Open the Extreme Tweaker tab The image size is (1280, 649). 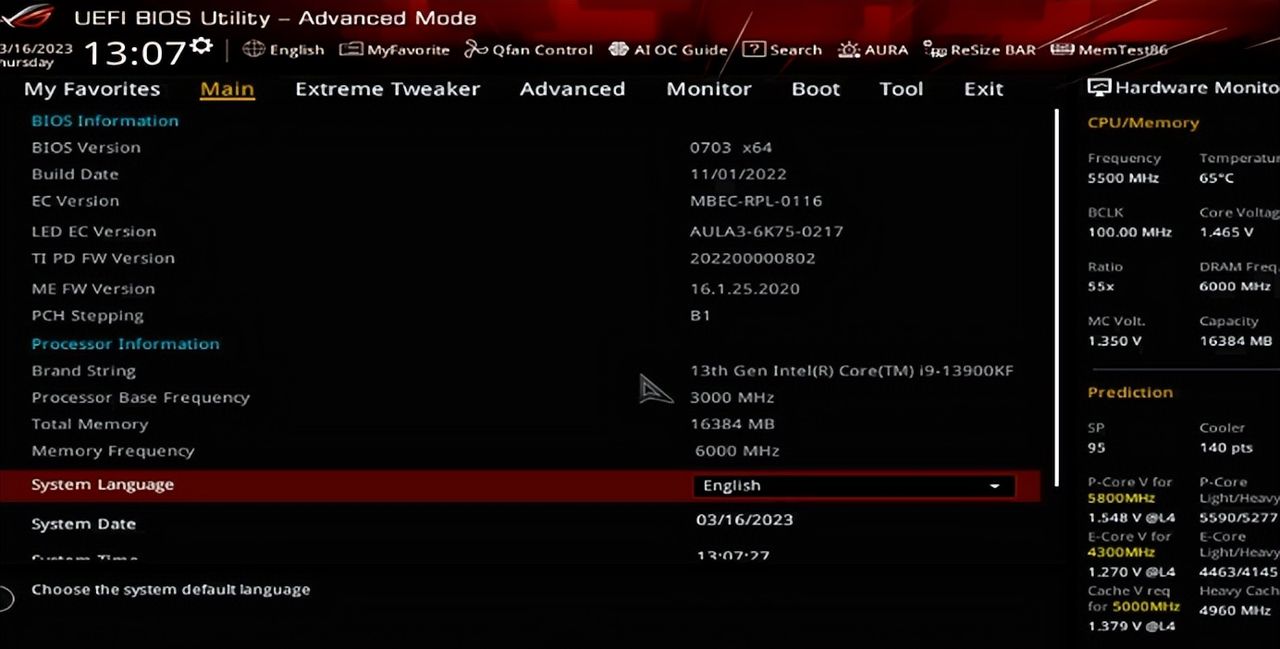coord(387,89)
